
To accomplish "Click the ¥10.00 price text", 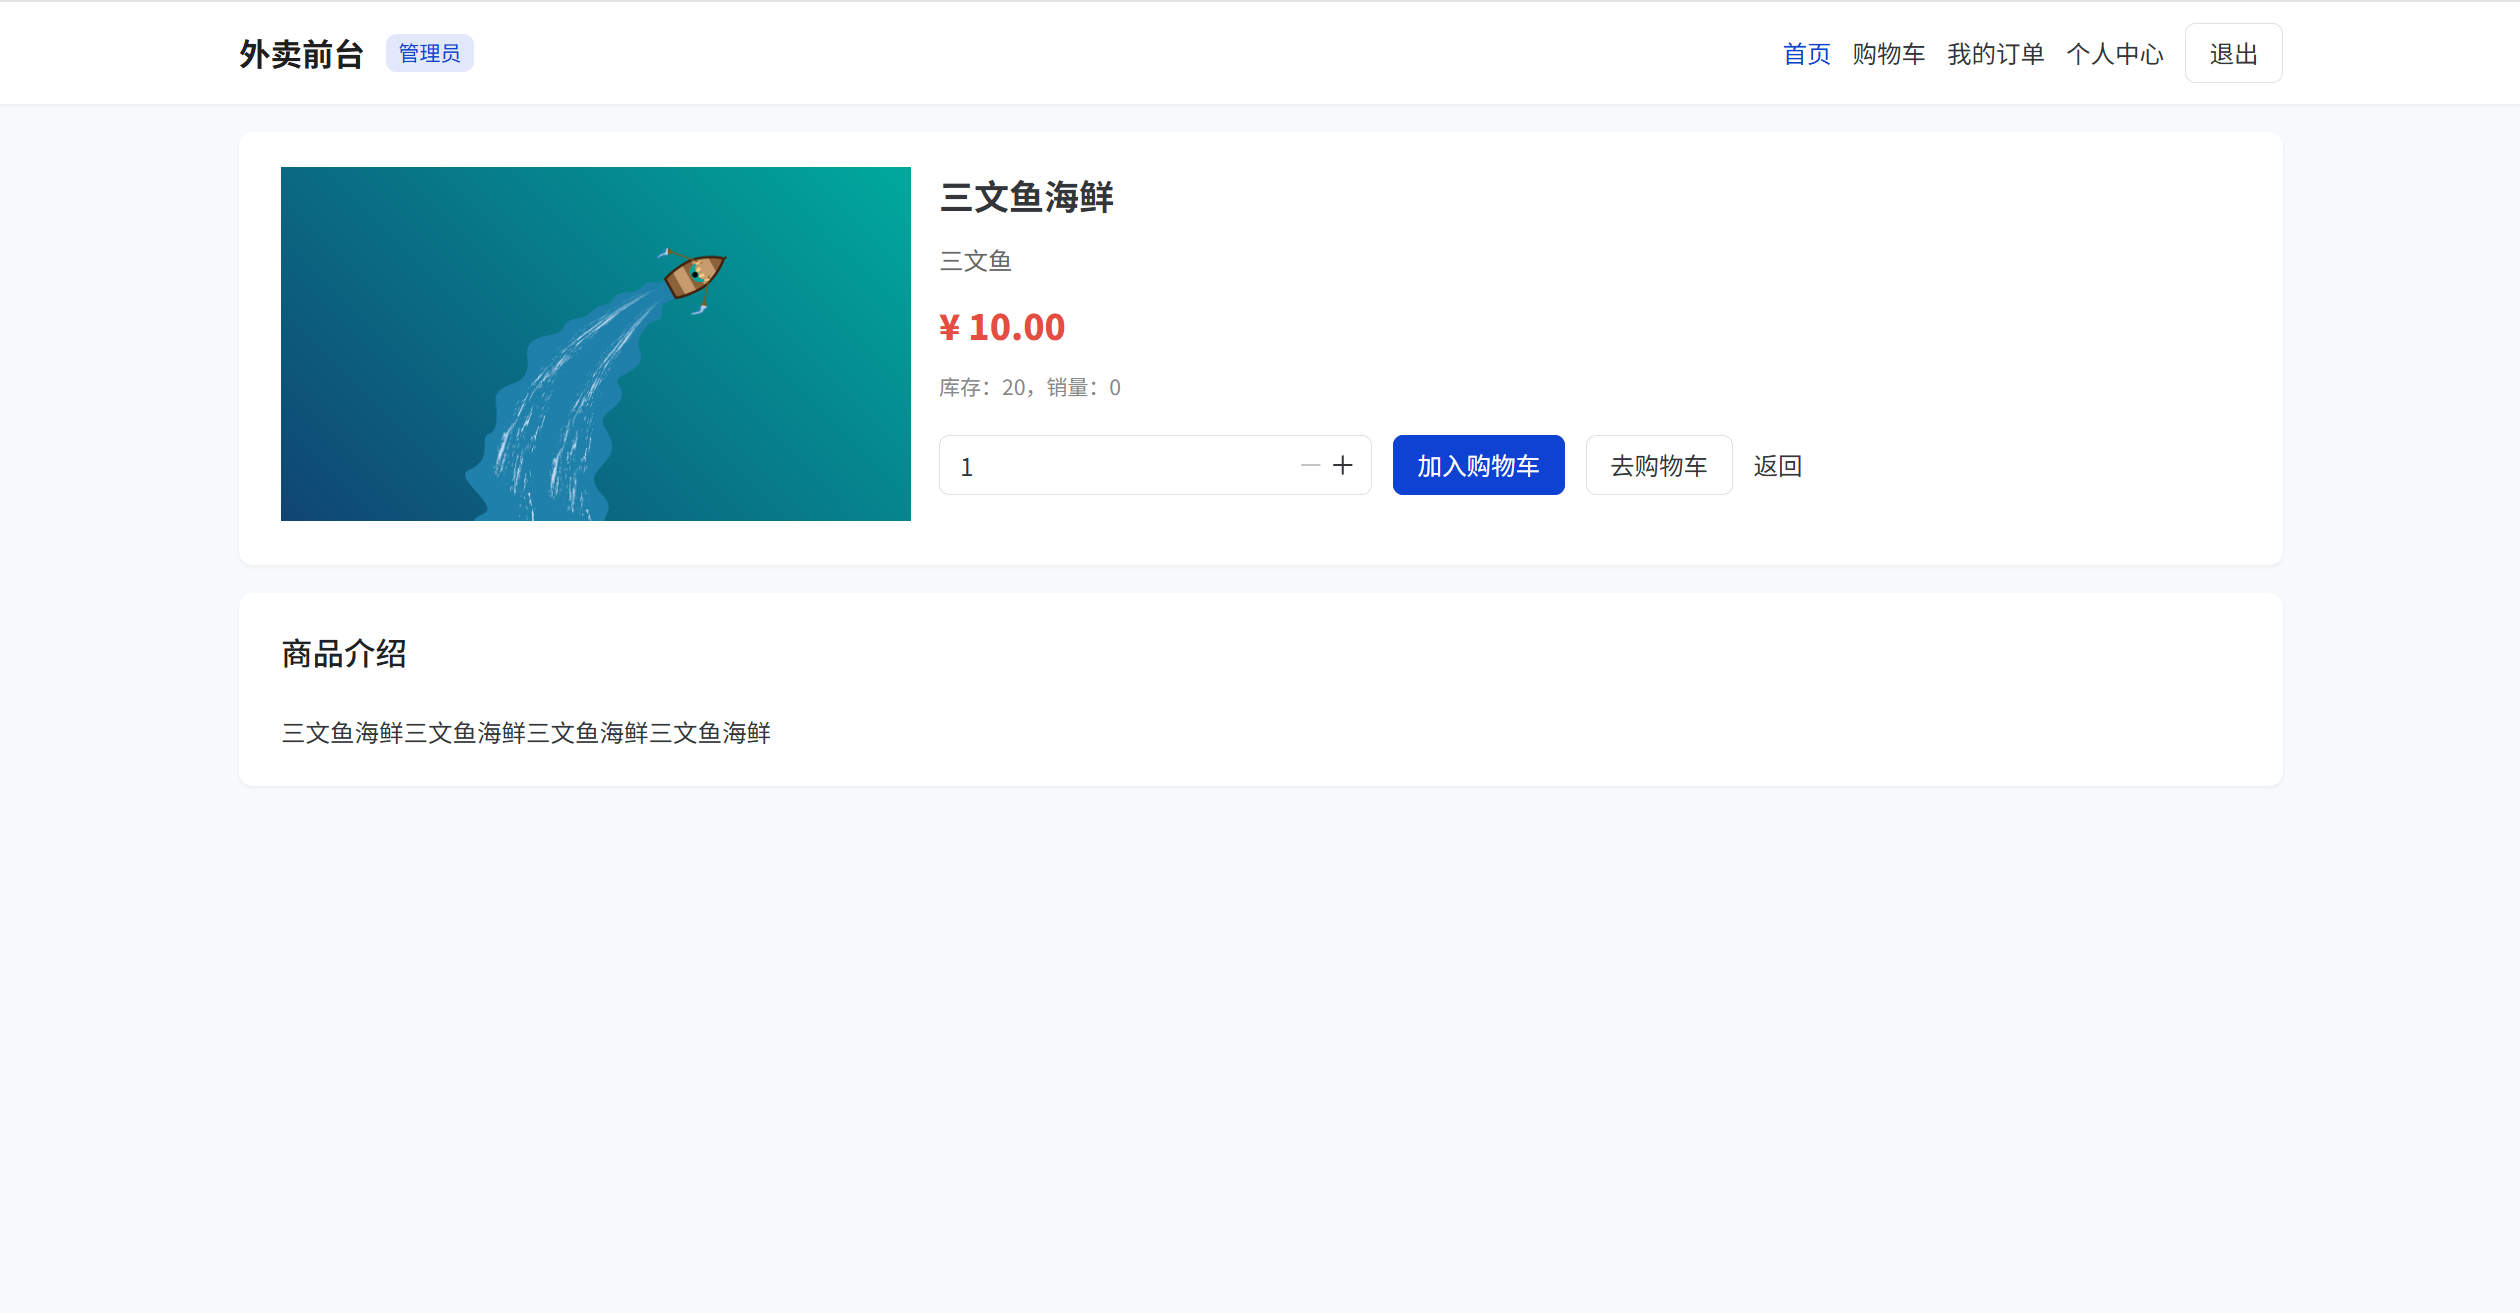I will [x=1002, y=328].
